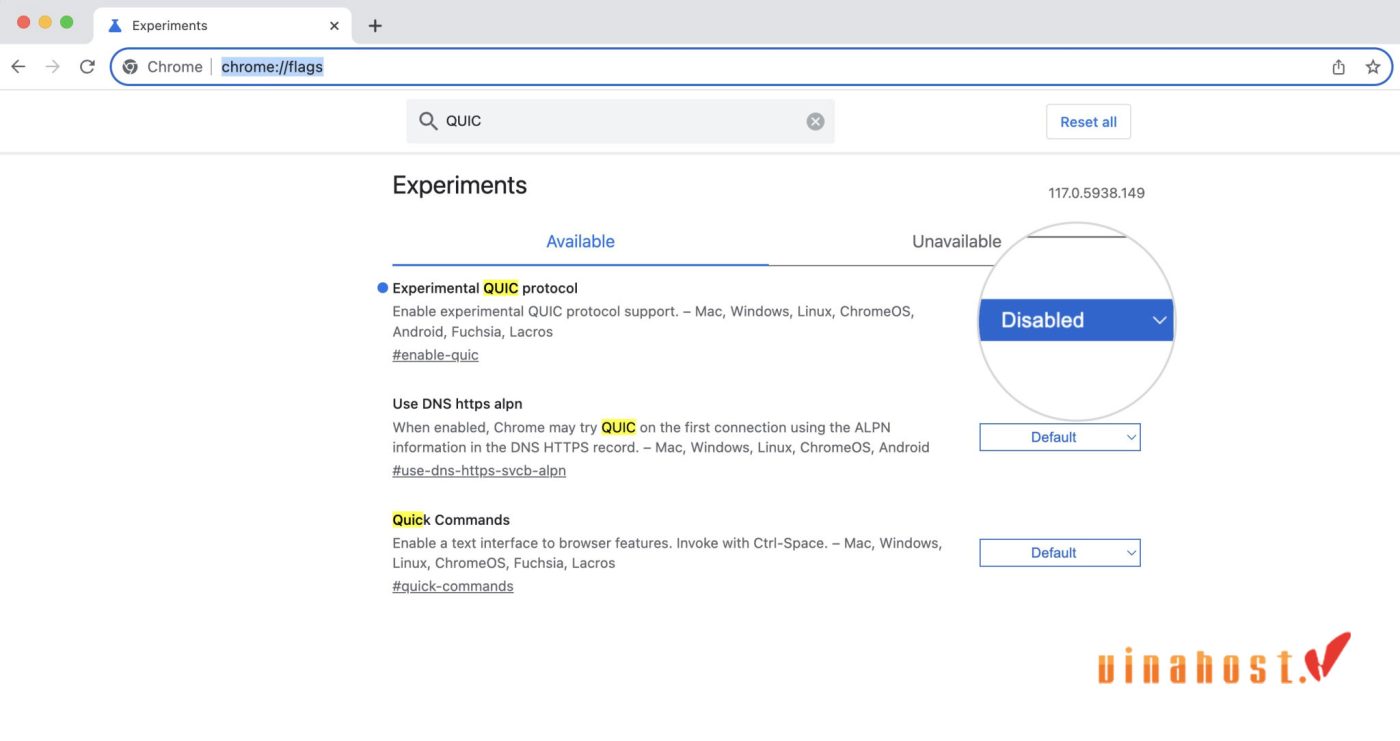Image resolution: width=1400 pixels, height=741 pixels.
Task: Click the browser back arrow
Action: coord(18,67)
